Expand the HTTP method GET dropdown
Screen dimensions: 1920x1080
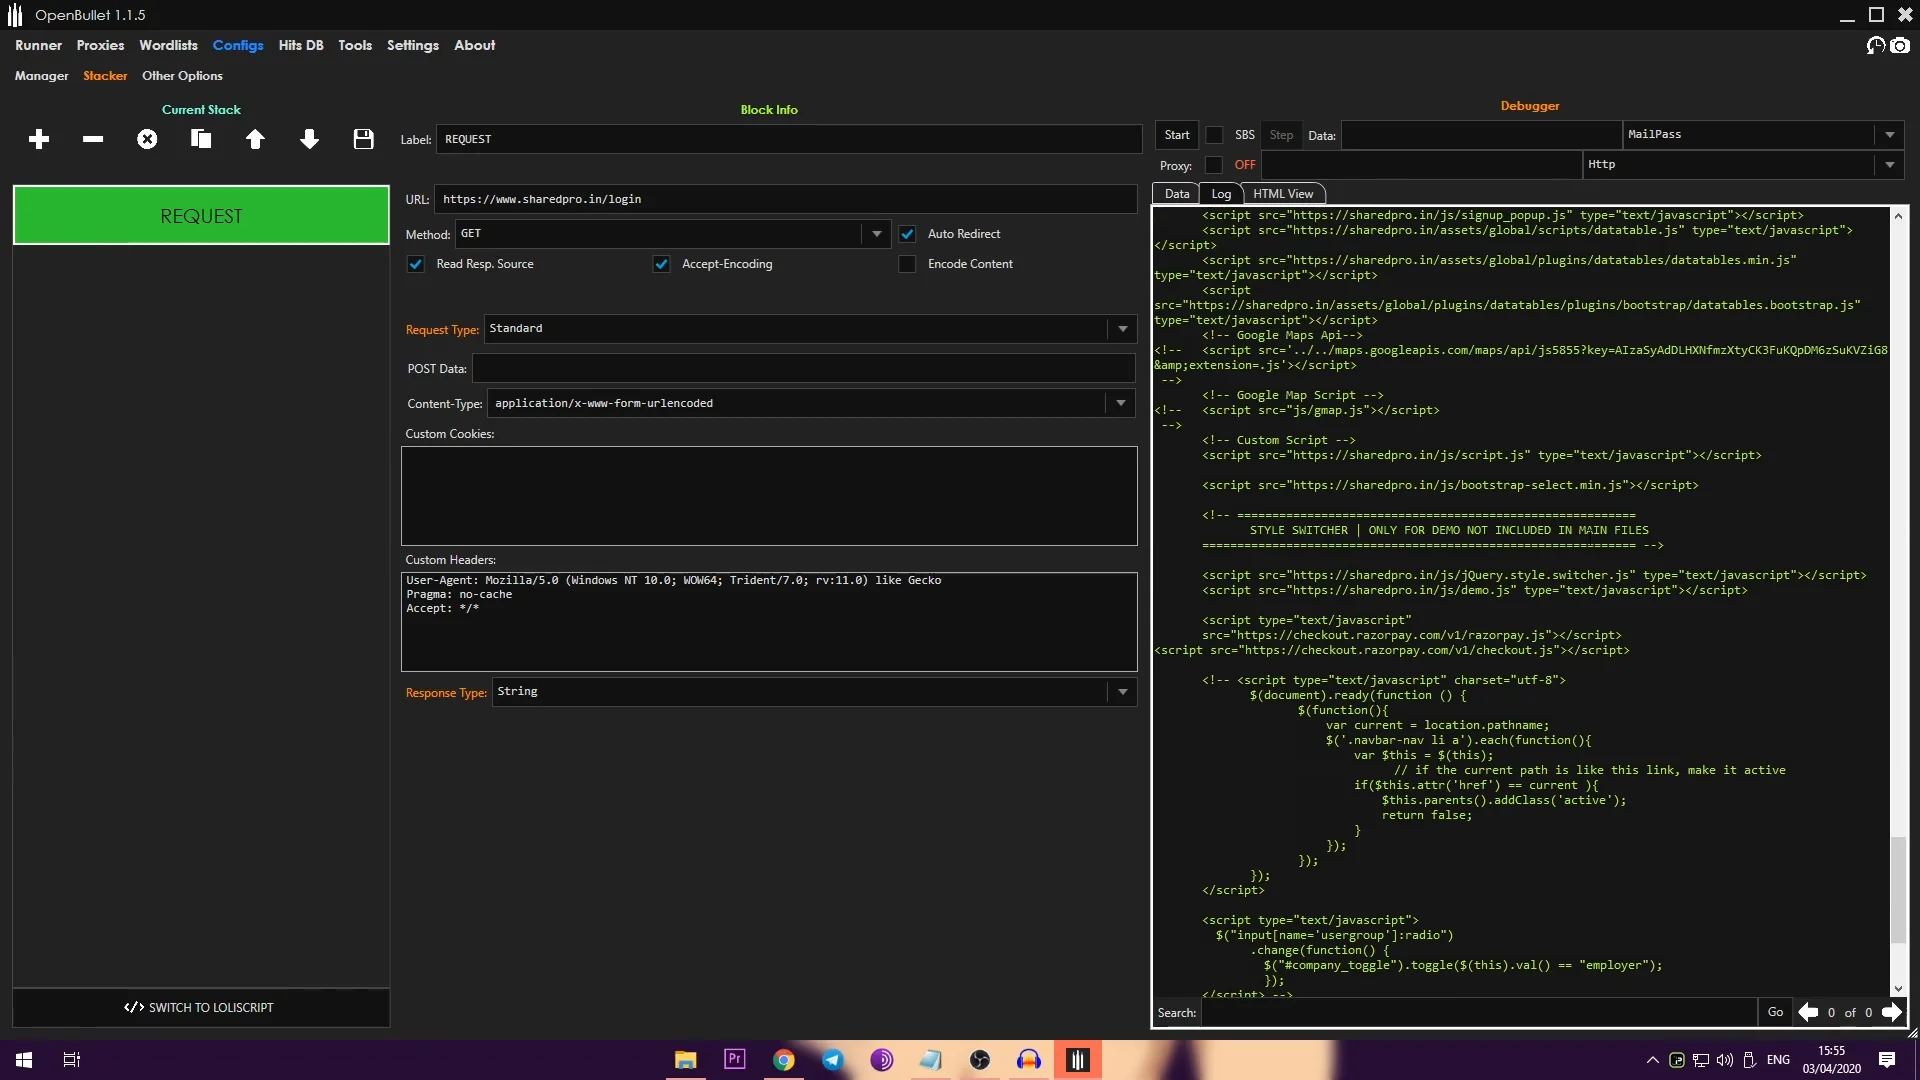pos(876,233)
